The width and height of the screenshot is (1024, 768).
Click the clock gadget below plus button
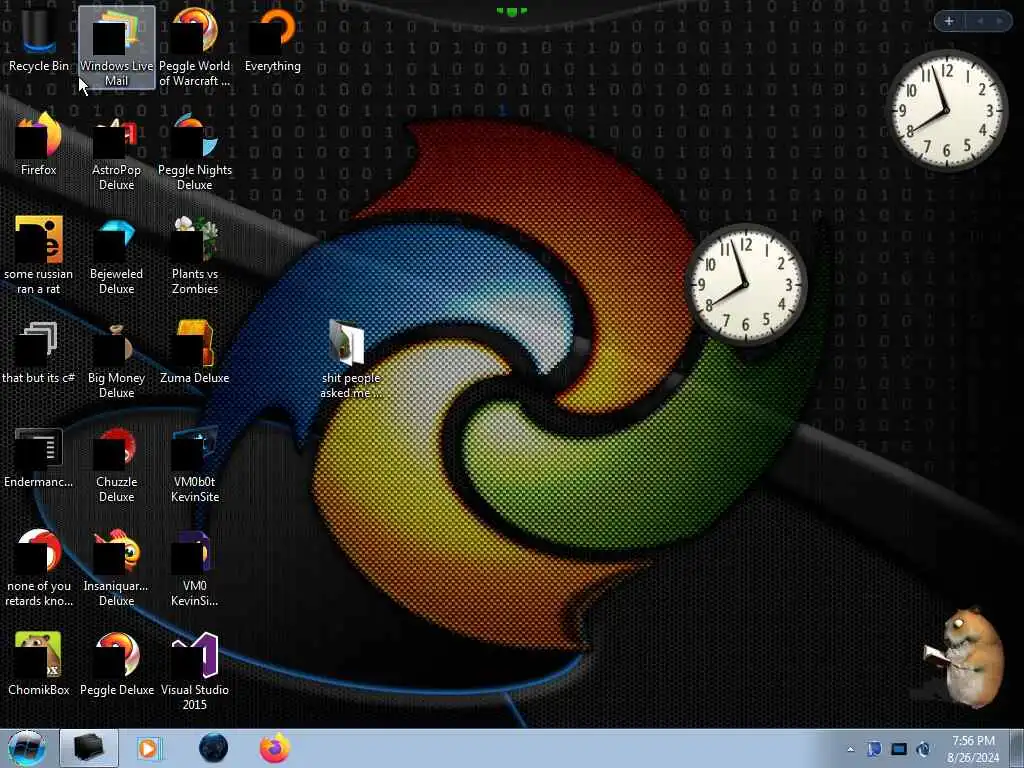click(947, 110)
